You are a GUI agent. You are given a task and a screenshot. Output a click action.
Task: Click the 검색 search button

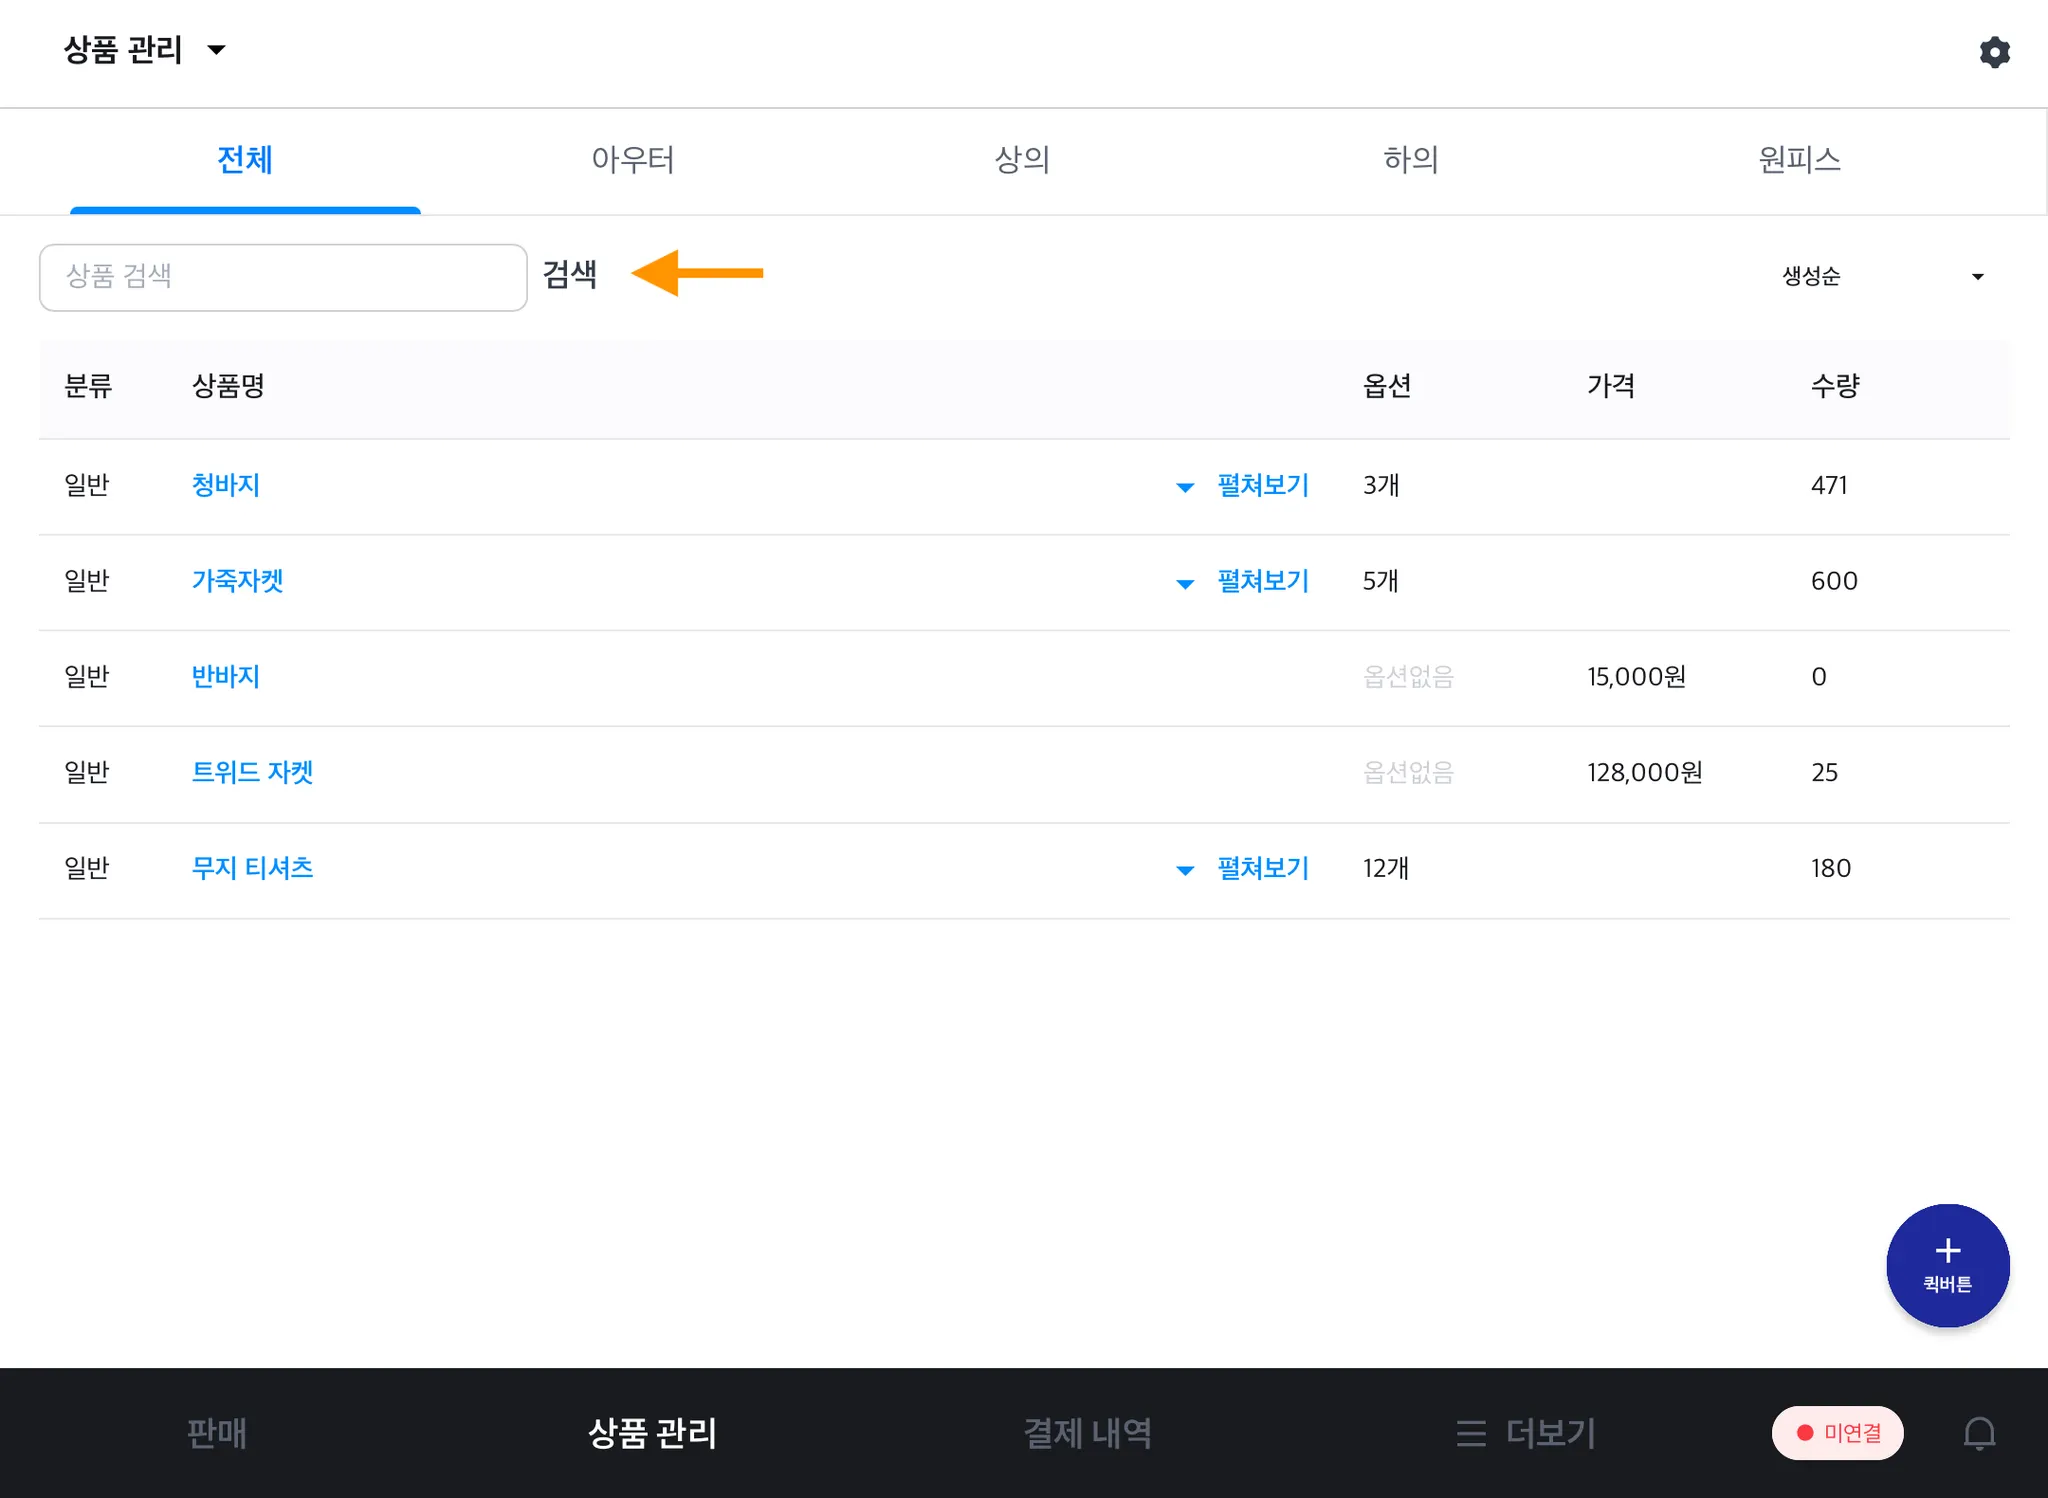pyautogui.click(x=570, y=274)
